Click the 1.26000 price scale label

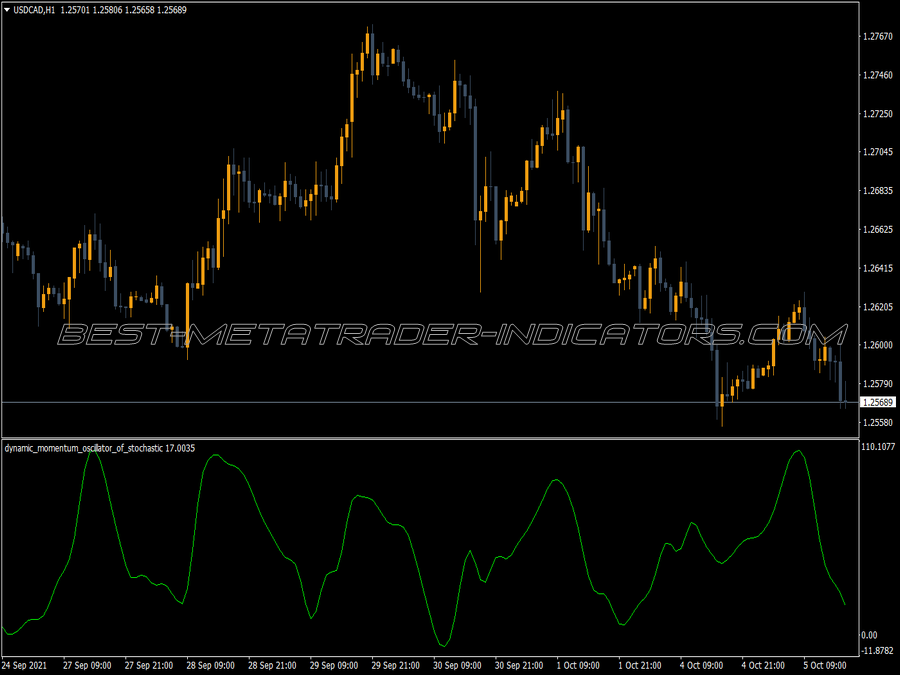click(x=878, y=345)
